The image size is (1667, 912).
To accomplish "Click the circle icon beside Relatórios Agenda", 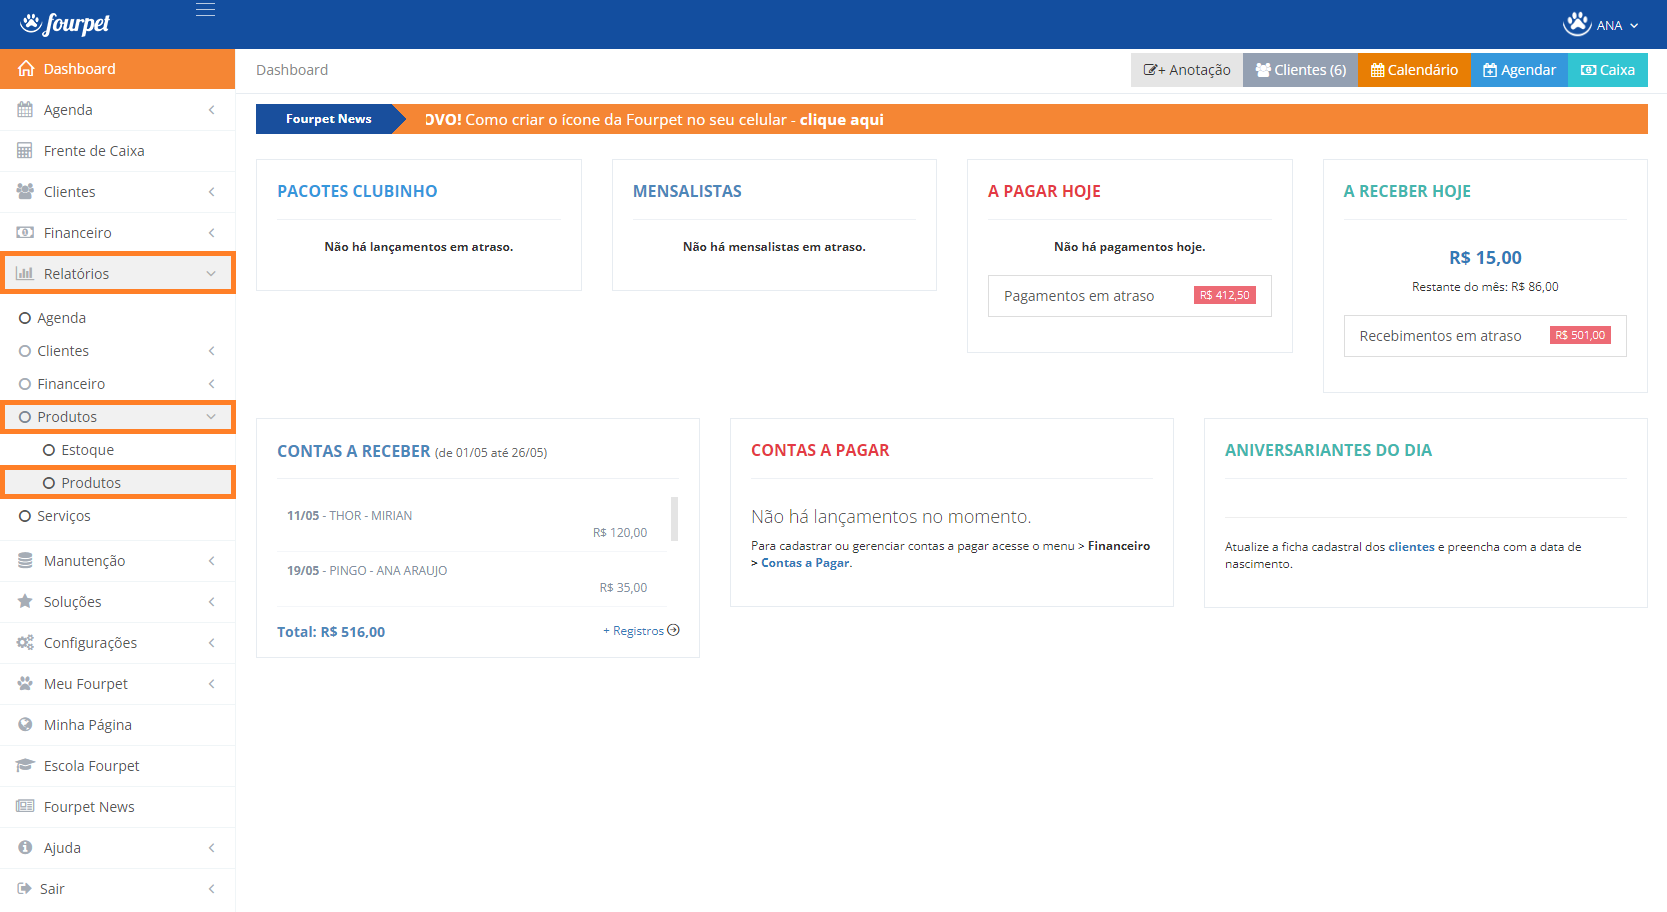I will click(25, 318).
